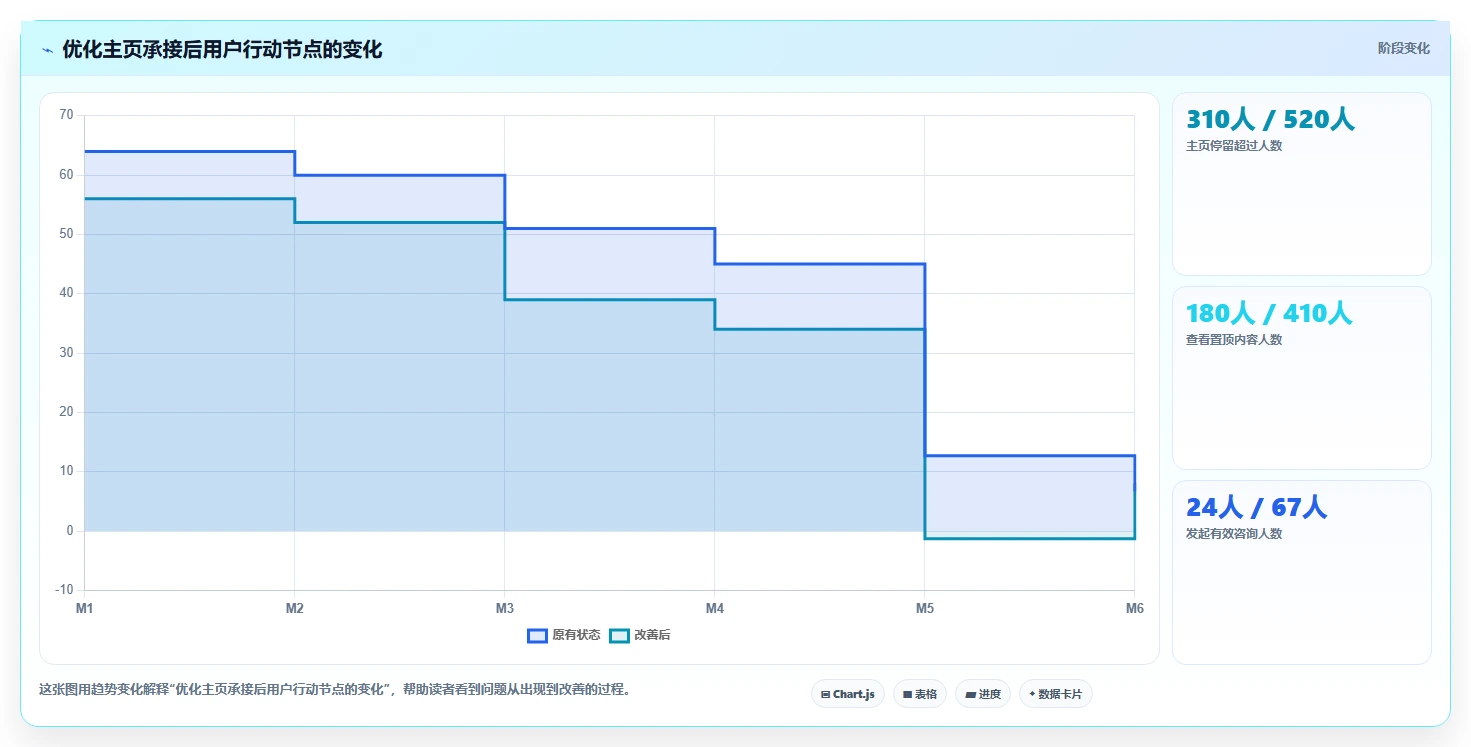Click the M3 x-axis label

504,608
